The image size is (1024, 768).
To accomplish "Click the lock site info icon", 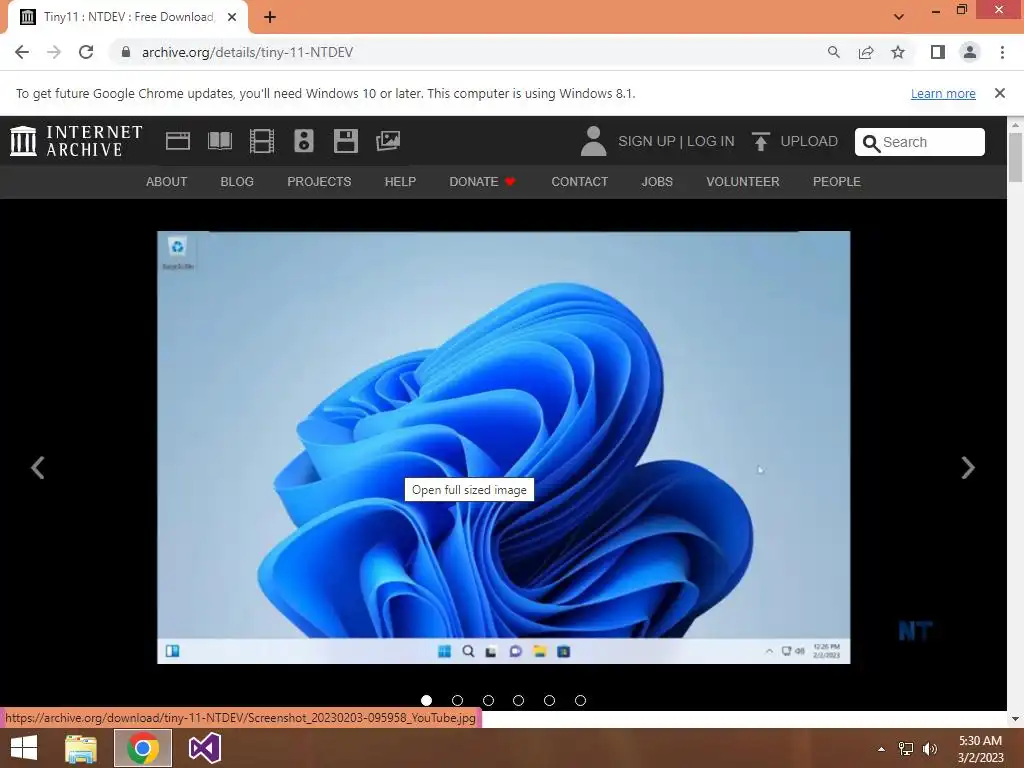I will [x=126, y=52].
